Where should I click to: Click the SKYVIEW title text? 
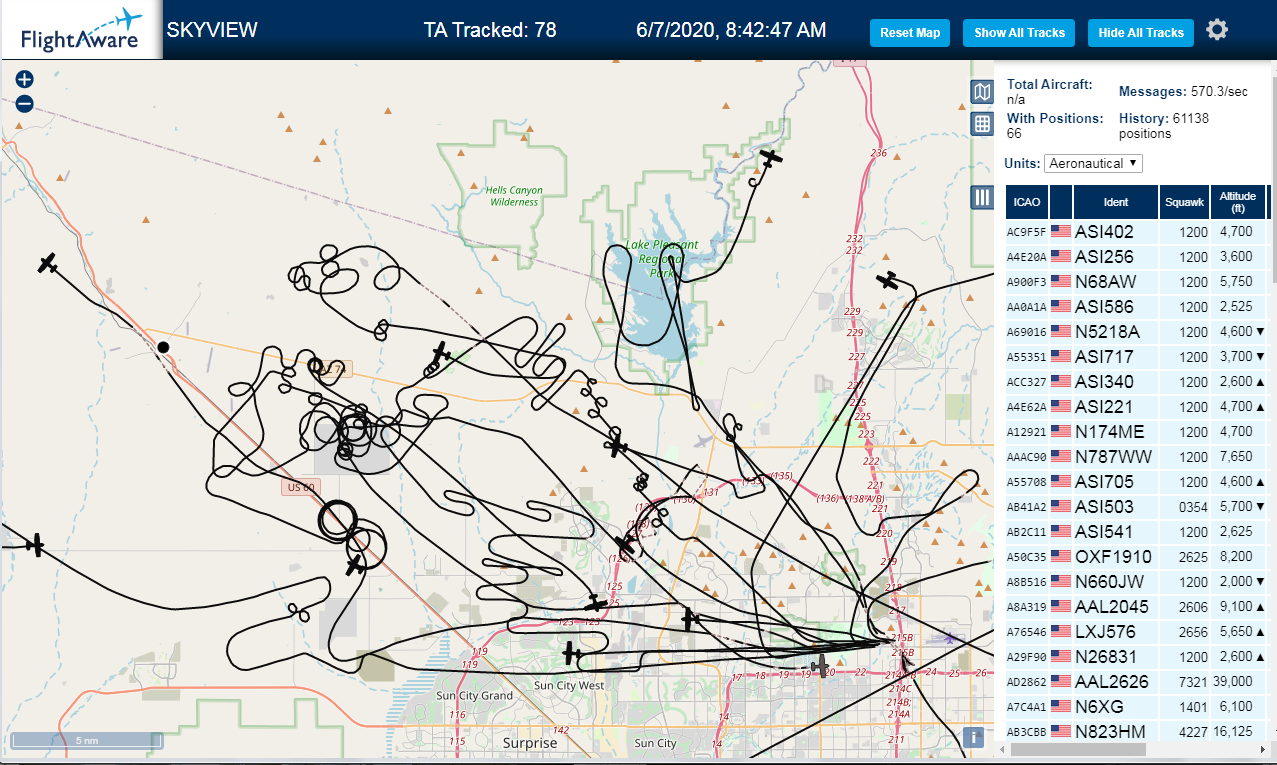(x=212, y=30)
